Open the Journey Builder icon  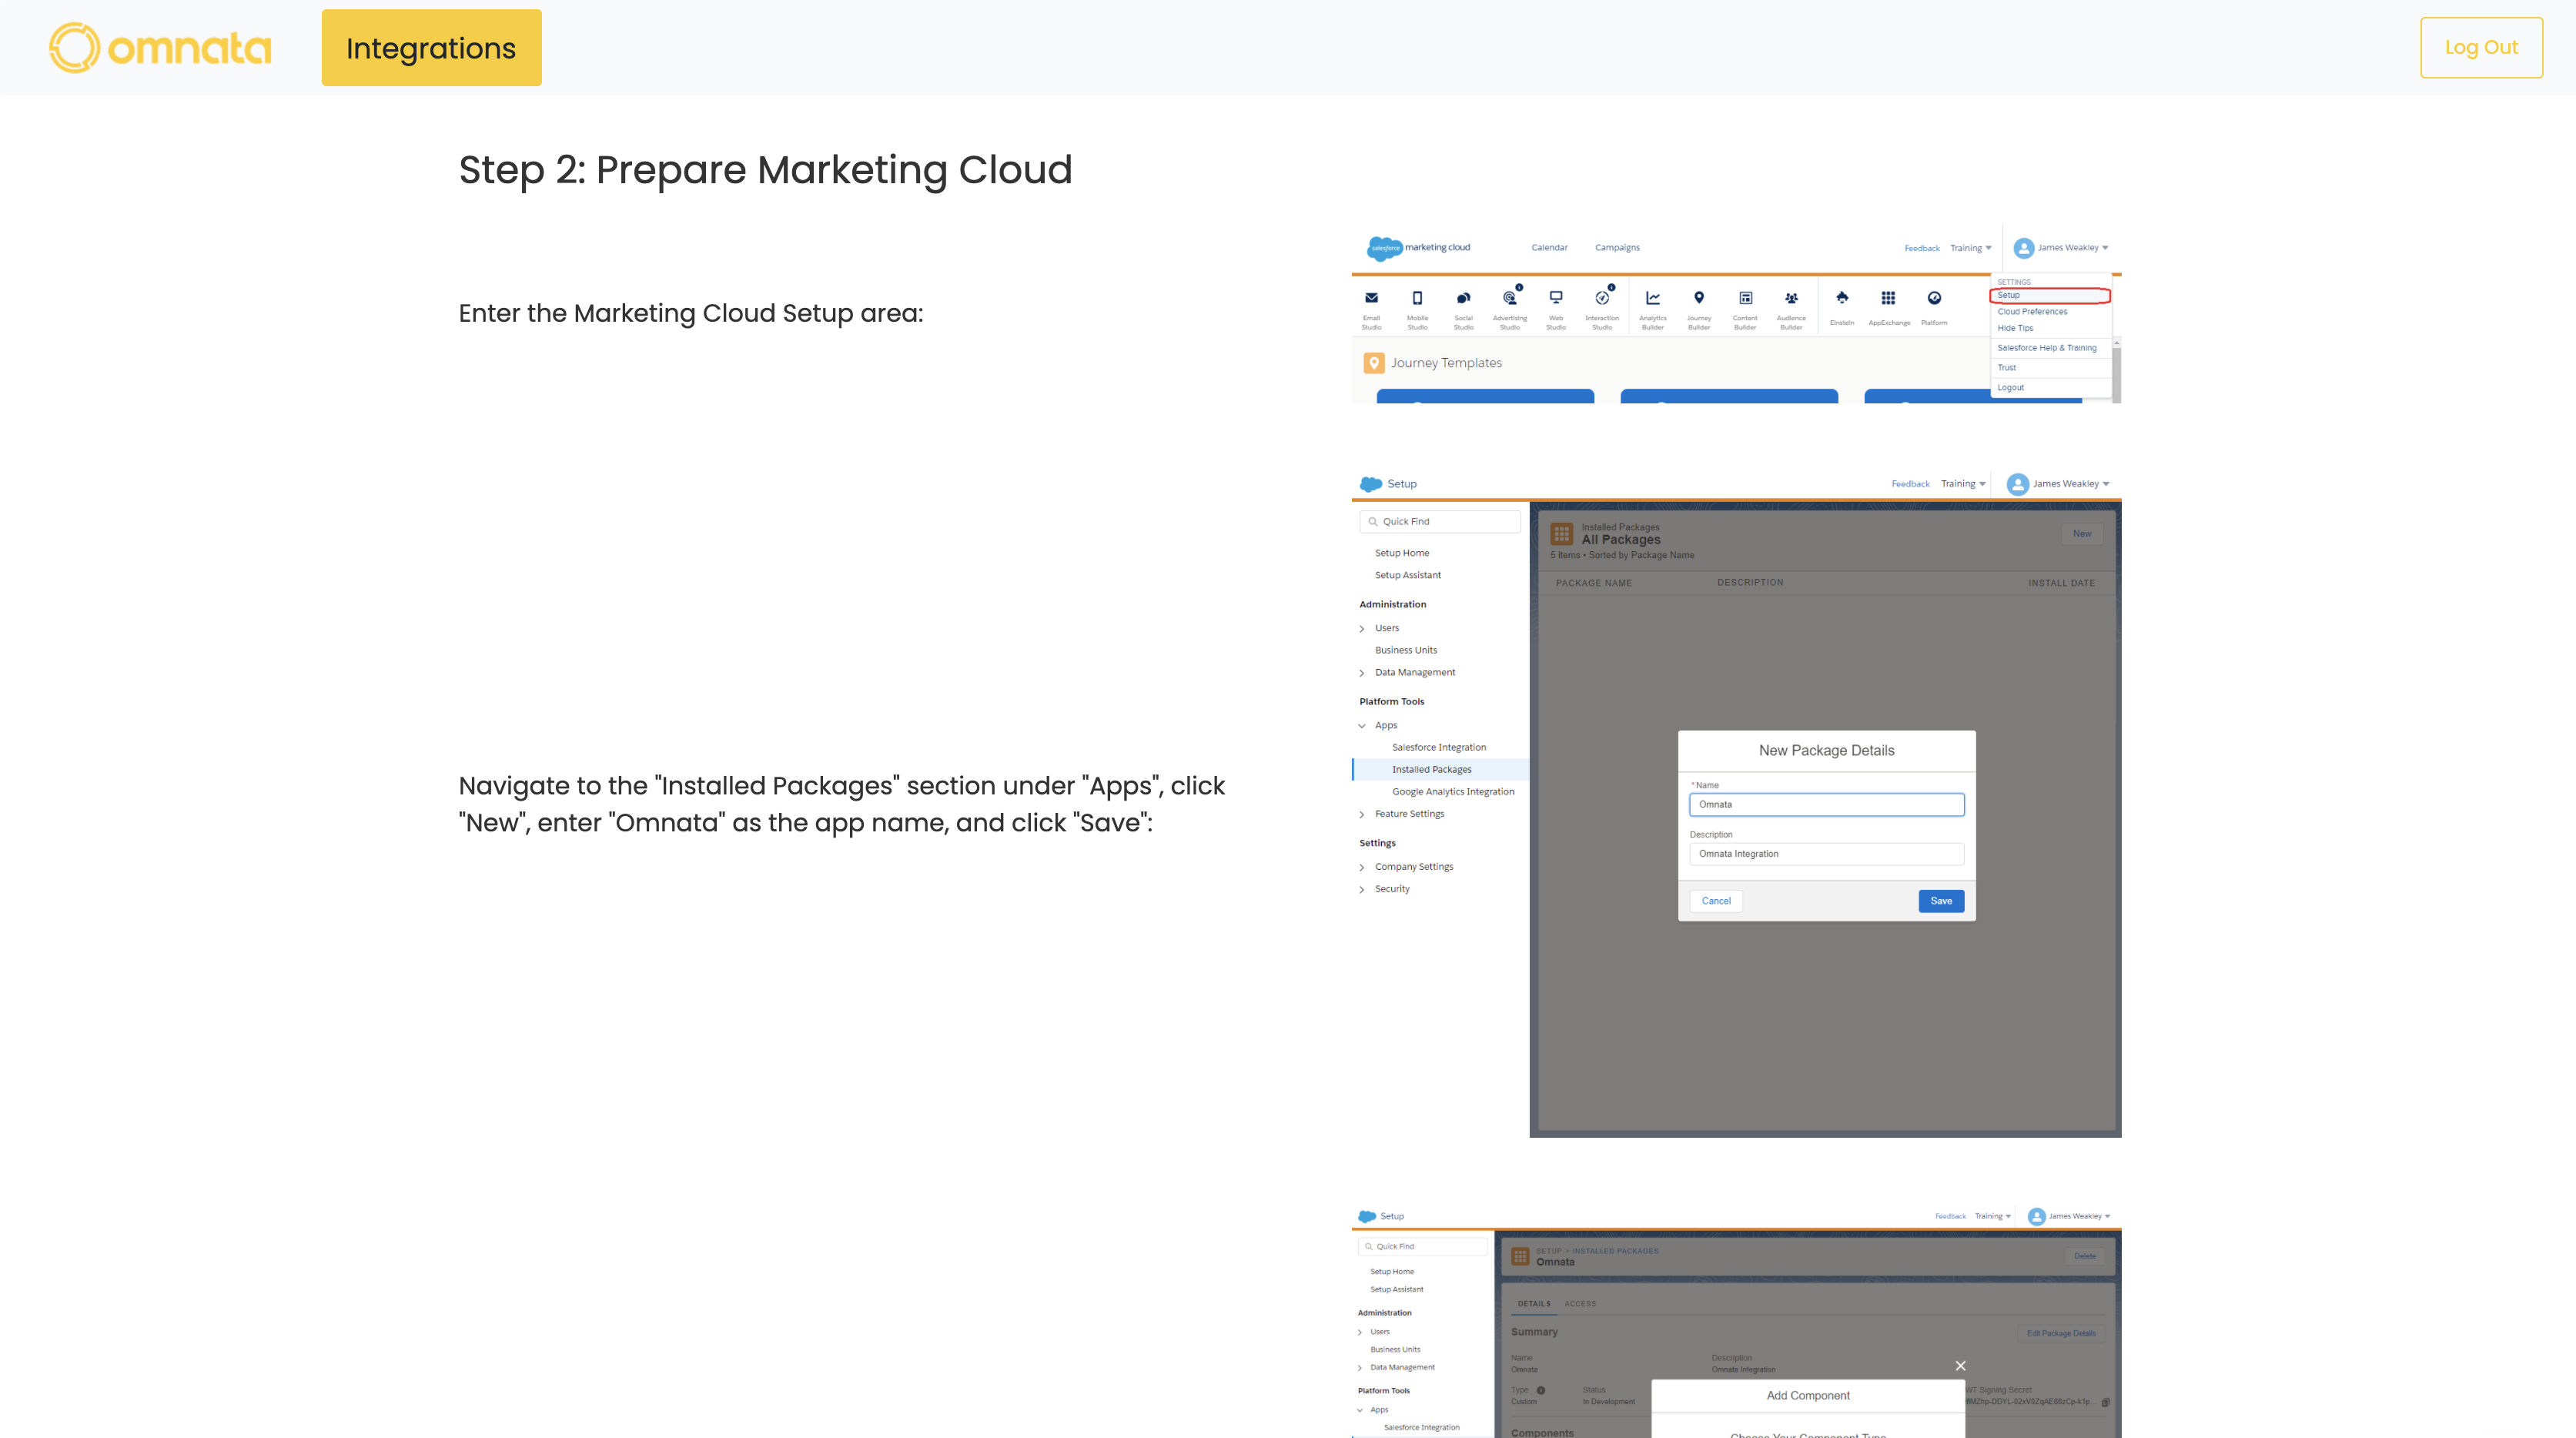1699,298
